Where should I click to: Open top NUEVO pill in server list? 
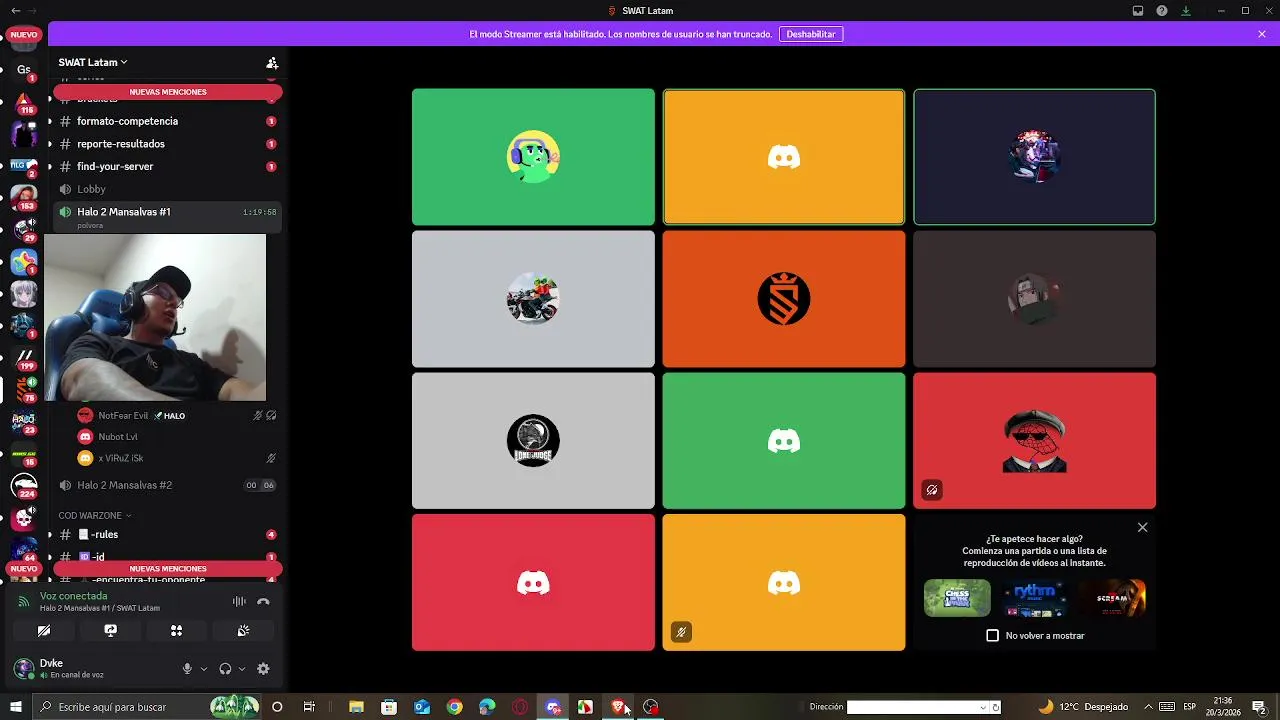(24, 35)
